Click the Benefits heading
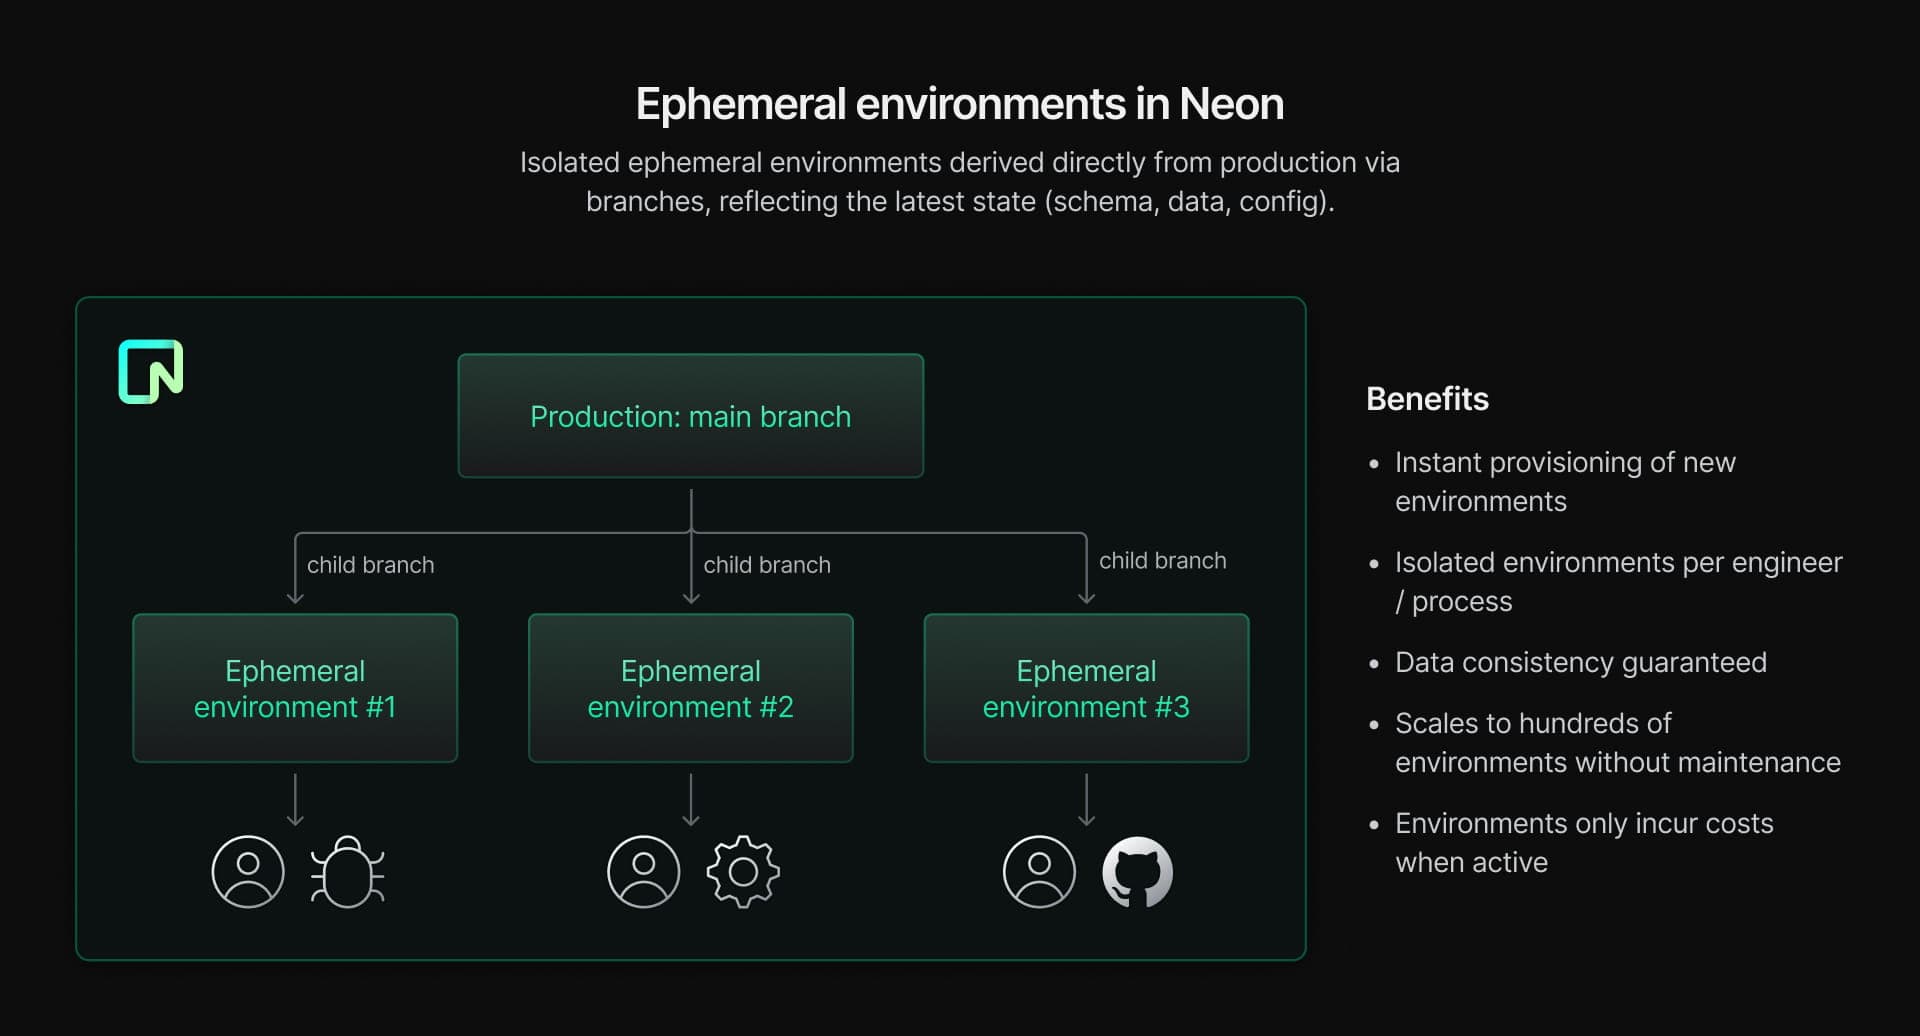Image resolution: width=1920 pixels, height=1036 pixels. (1427, 399)
